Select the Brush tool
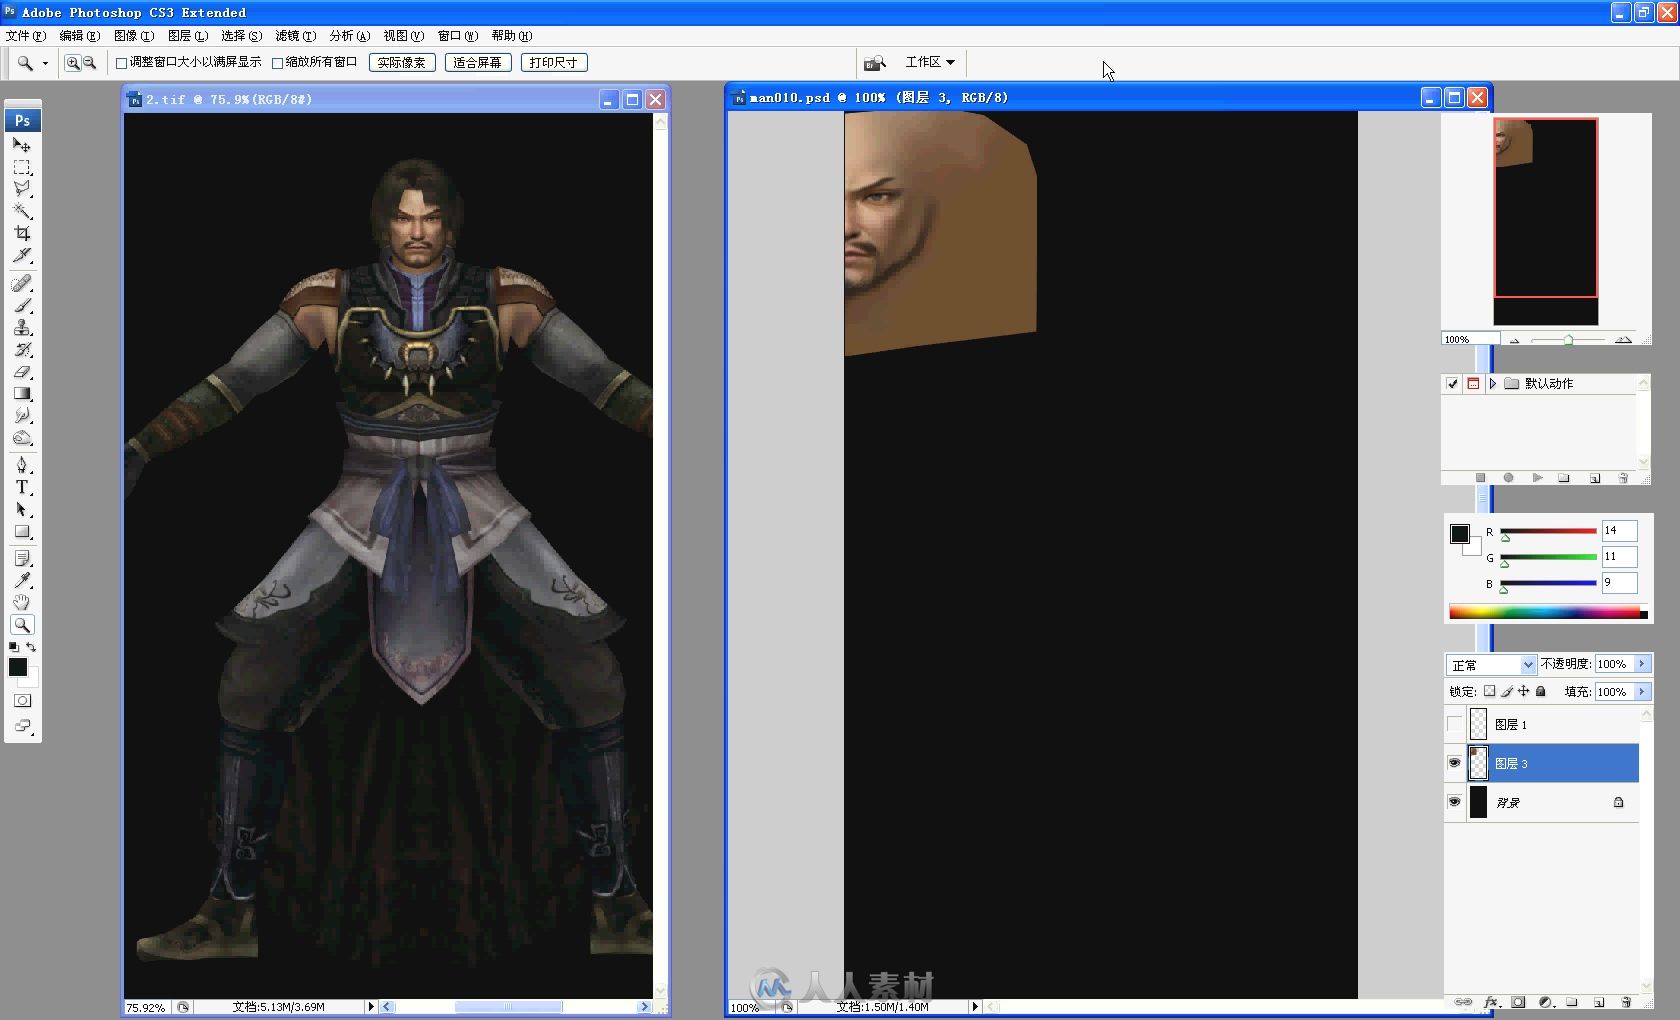1680x1020 pixels. click(x=22, y=305)
